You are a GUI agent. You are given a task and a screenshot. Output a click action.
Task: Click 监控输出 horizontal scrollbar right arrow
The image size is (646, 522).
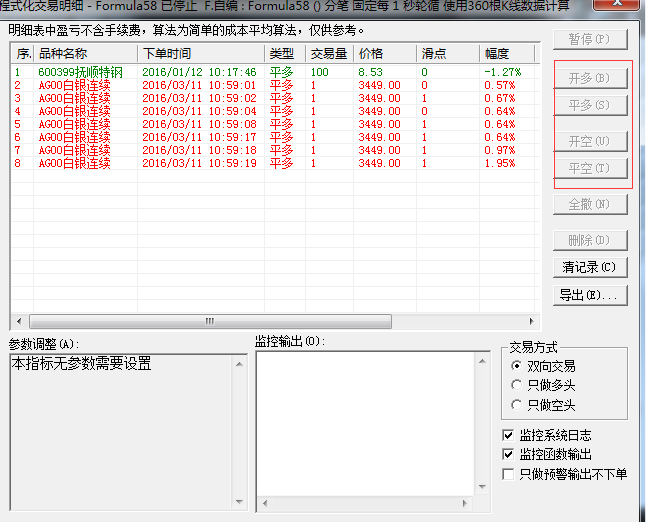(x=465, y=503)
